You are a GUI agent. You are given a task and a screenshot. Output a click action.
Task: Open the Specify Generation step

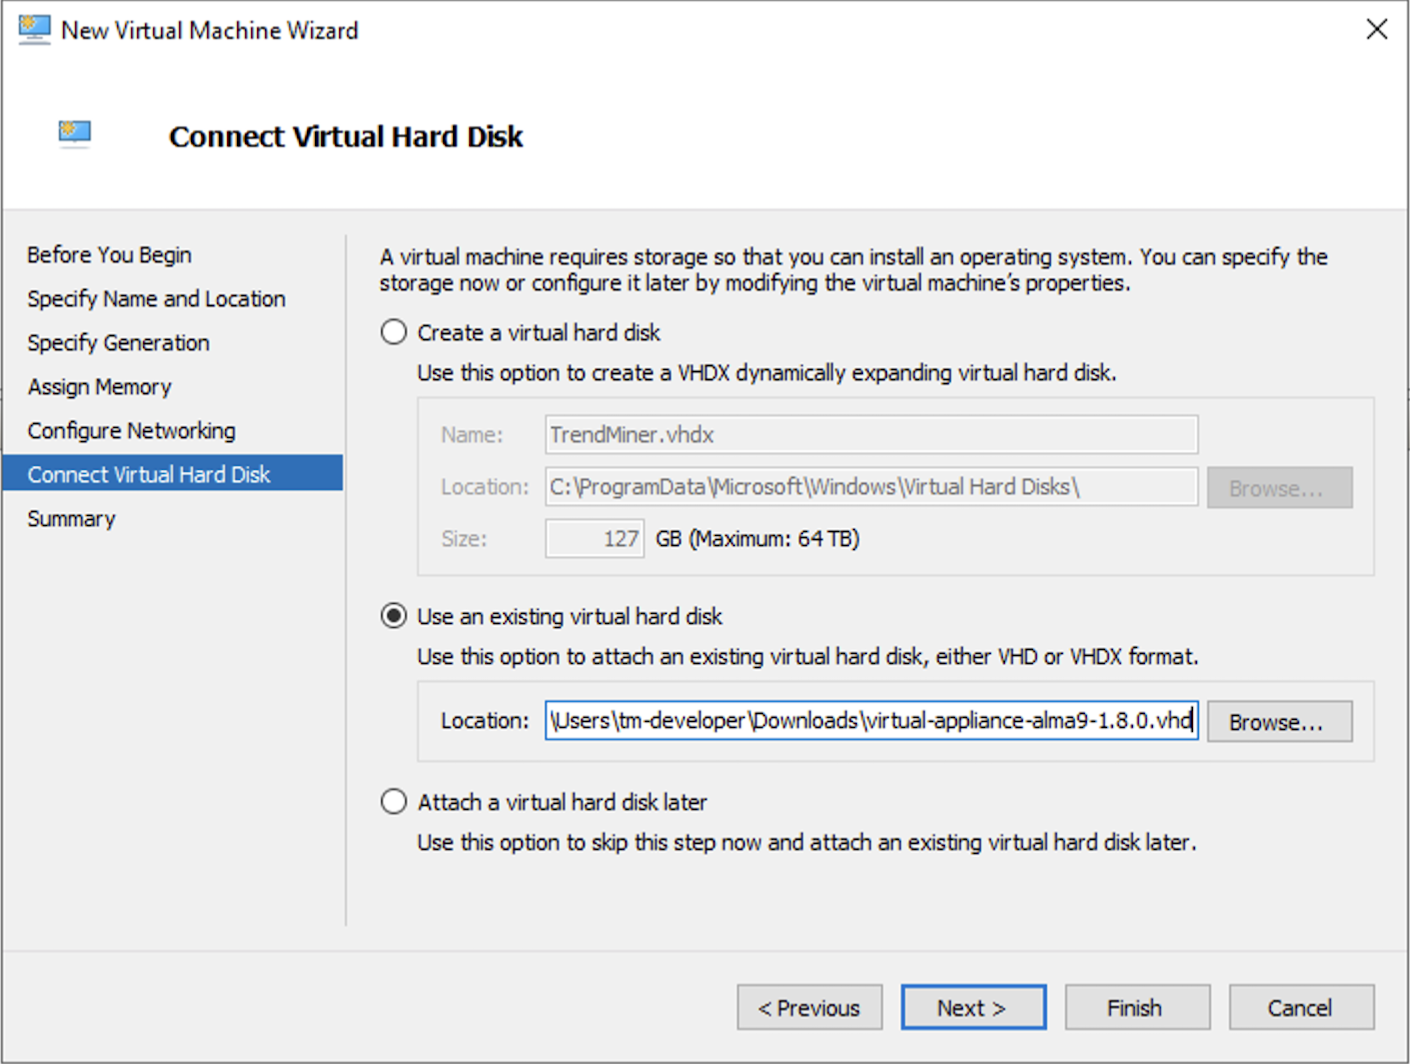117,342
